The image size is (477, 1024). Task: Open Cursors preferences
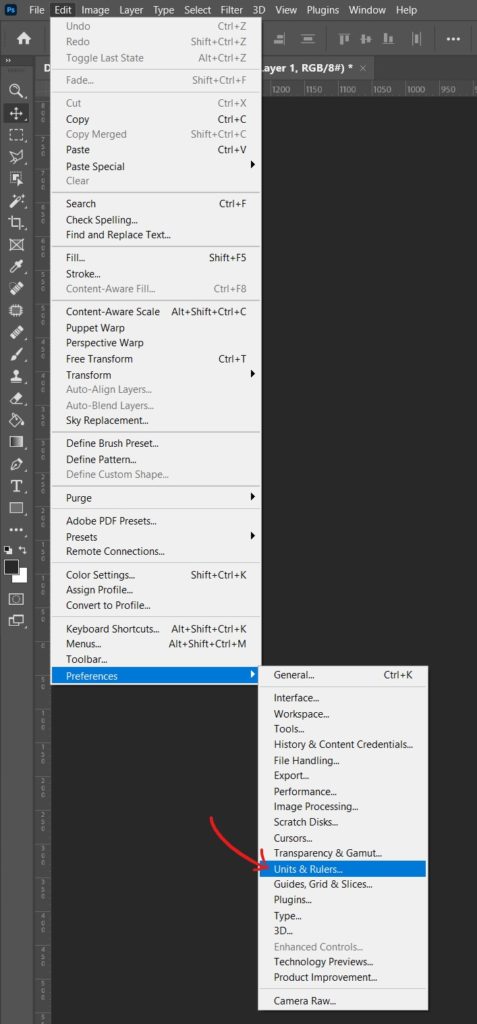coord(343,838)
